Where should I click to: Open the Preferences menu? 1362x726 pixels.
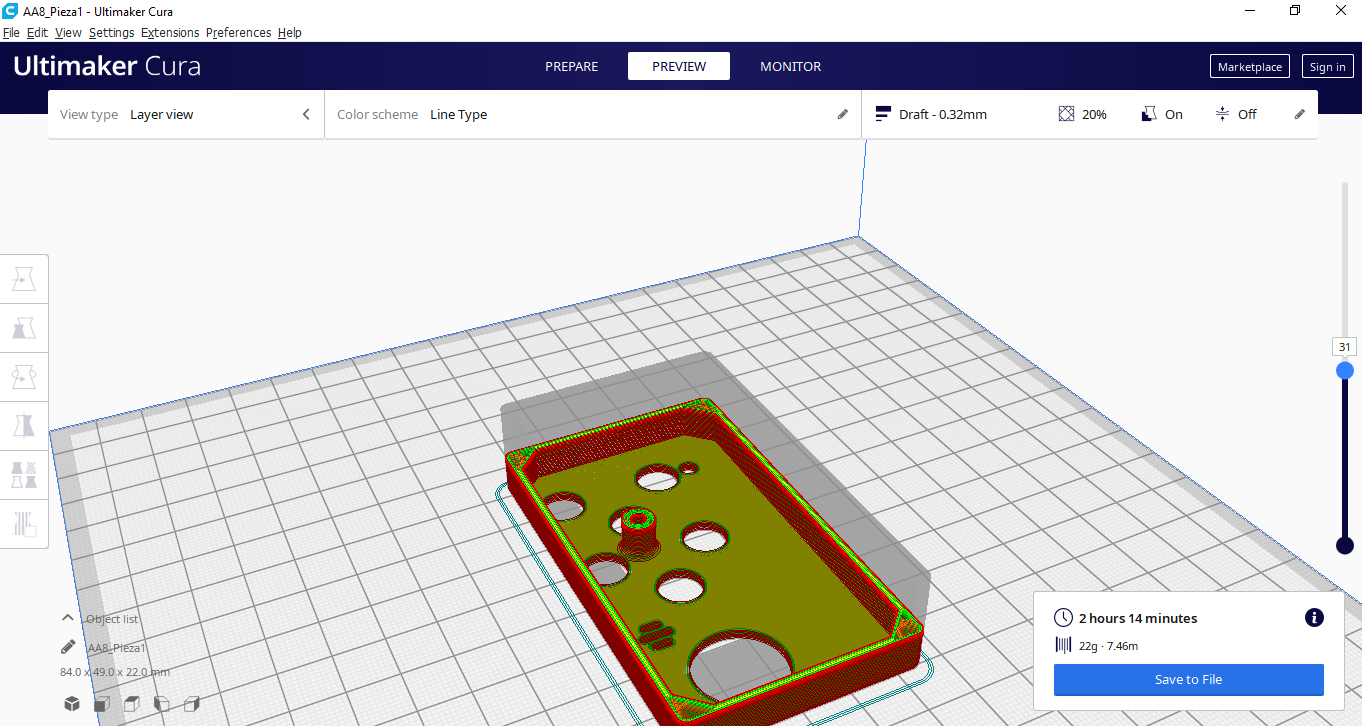click(x=238, y=33)
